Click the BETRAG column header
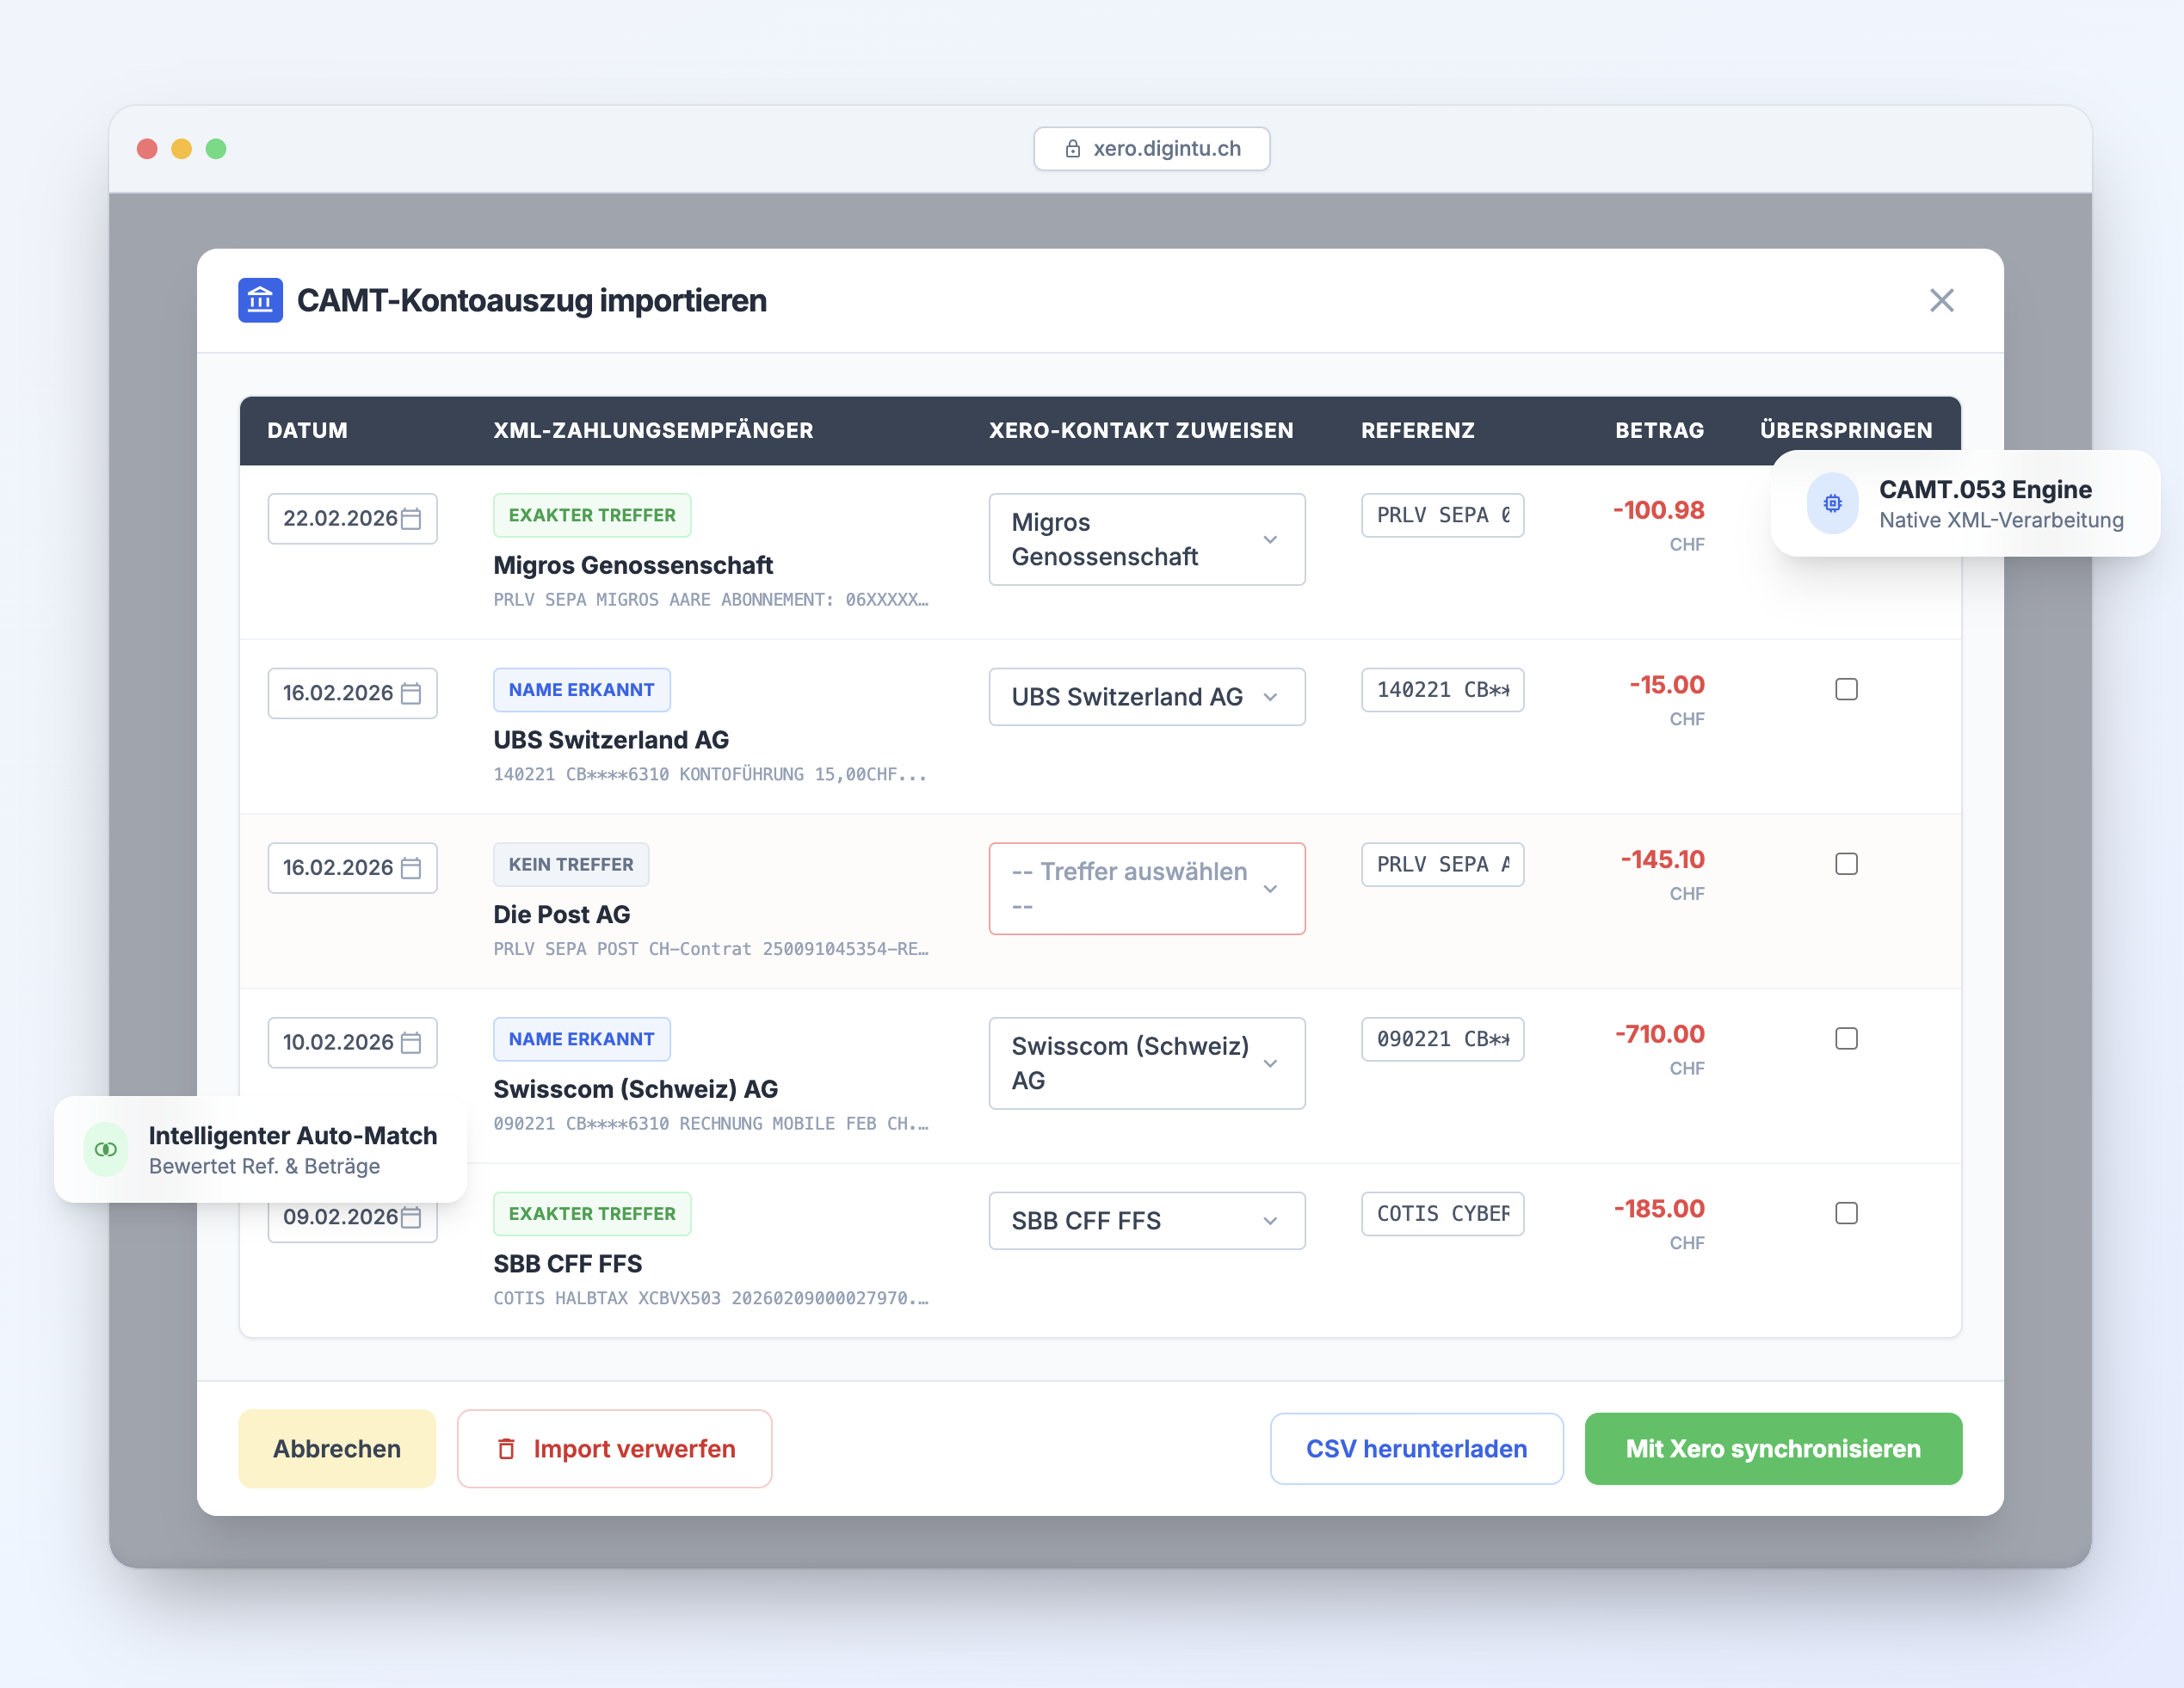The width and height of the screenshot is (2184, 1688). point(1659,430)
